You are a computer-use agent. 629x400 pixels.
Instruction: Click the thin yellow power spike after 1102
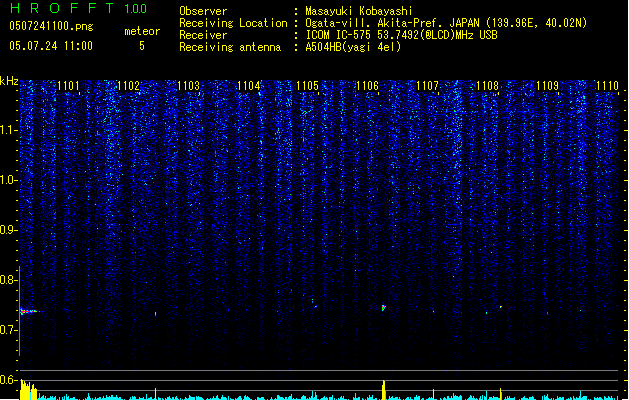point(156,394)
